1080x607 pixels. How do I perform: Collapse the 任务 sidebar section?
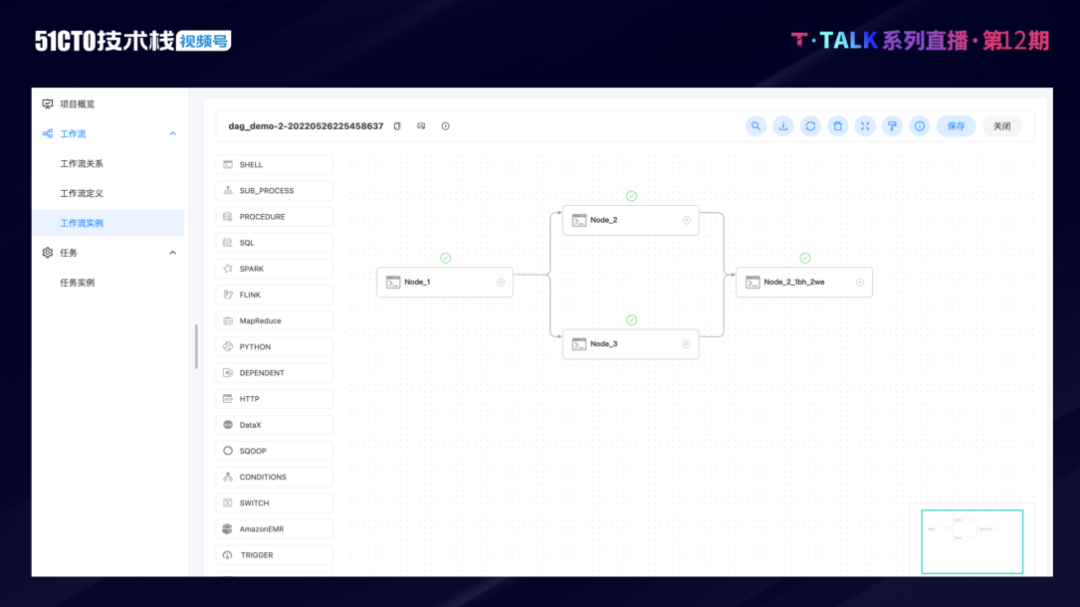(x=173, y=253)
